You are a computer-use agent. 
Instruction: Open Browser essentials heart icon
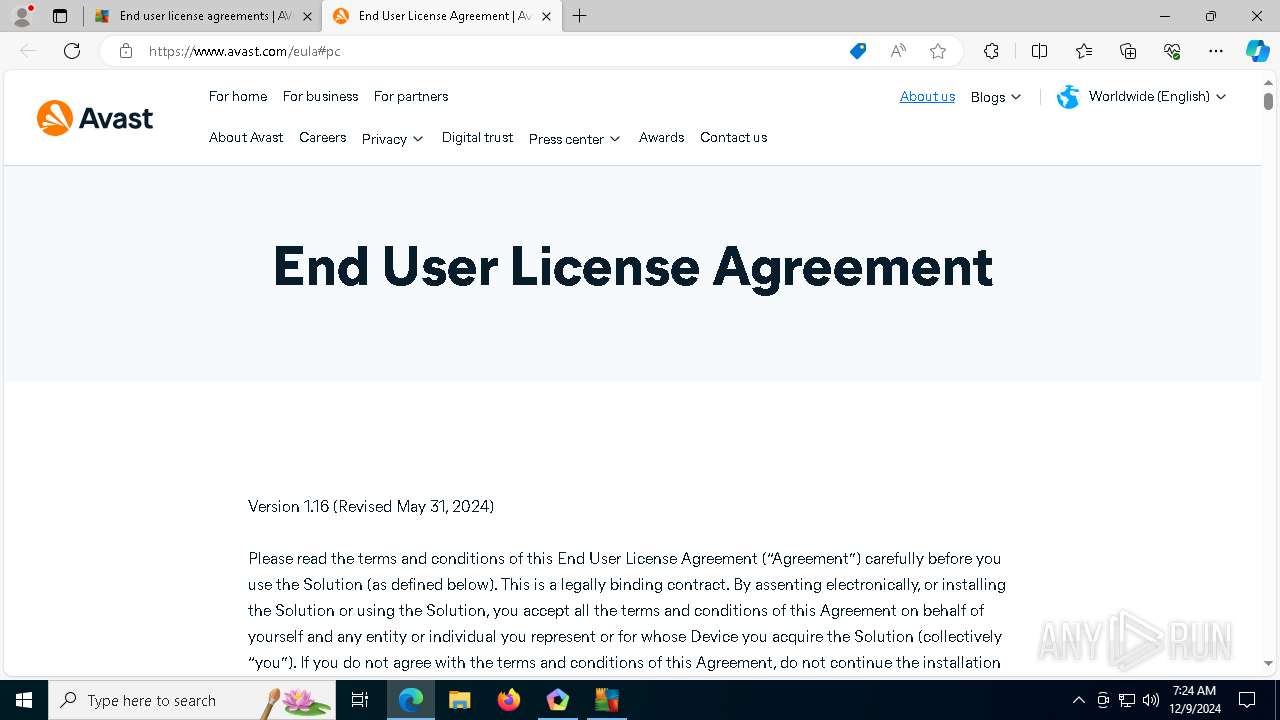click(x=1172, y=51)
